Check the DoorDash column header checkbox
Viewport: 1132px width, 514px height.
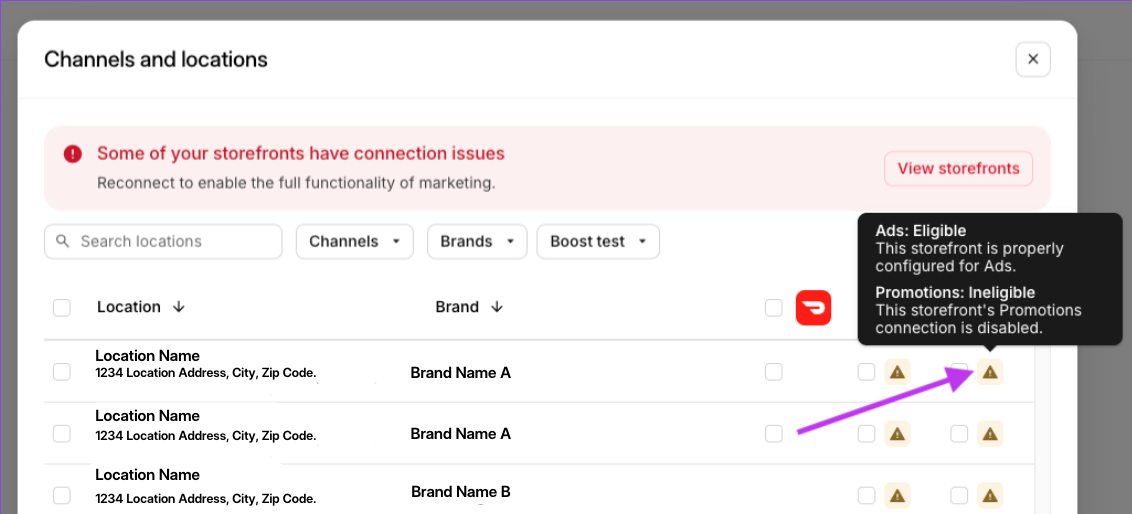pos(773,308)
